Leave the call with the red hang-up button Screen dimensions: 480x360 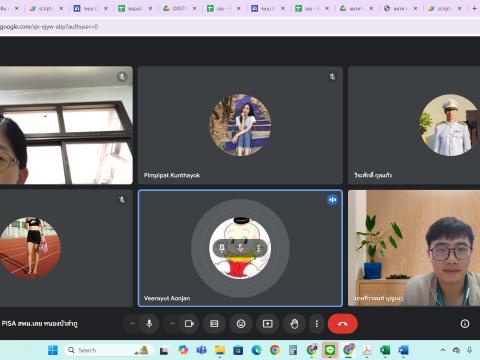coord(343,323)
